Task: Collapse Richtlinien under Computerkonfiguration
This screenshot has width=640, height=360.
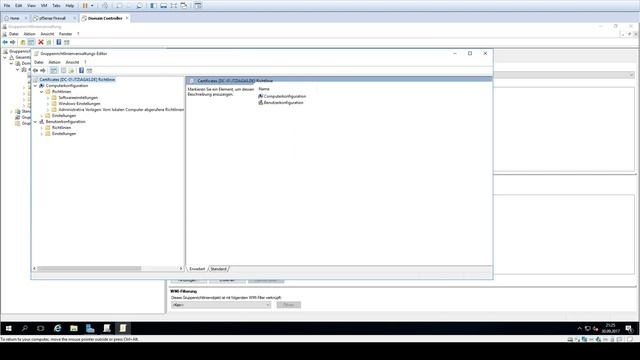Action: (x=42, y=92)
